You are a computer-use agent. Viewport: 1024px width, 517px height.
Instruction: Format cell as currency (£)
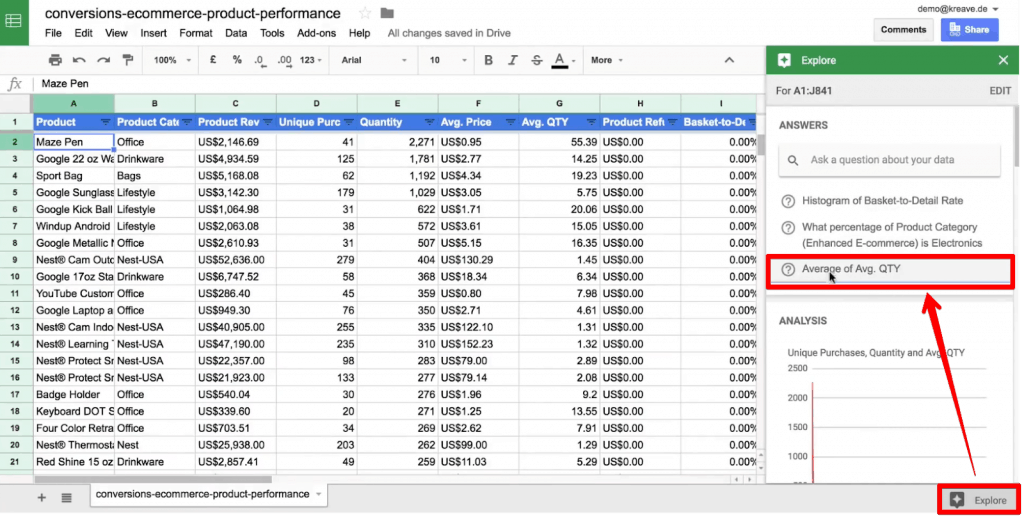click(x=213, y=60)
